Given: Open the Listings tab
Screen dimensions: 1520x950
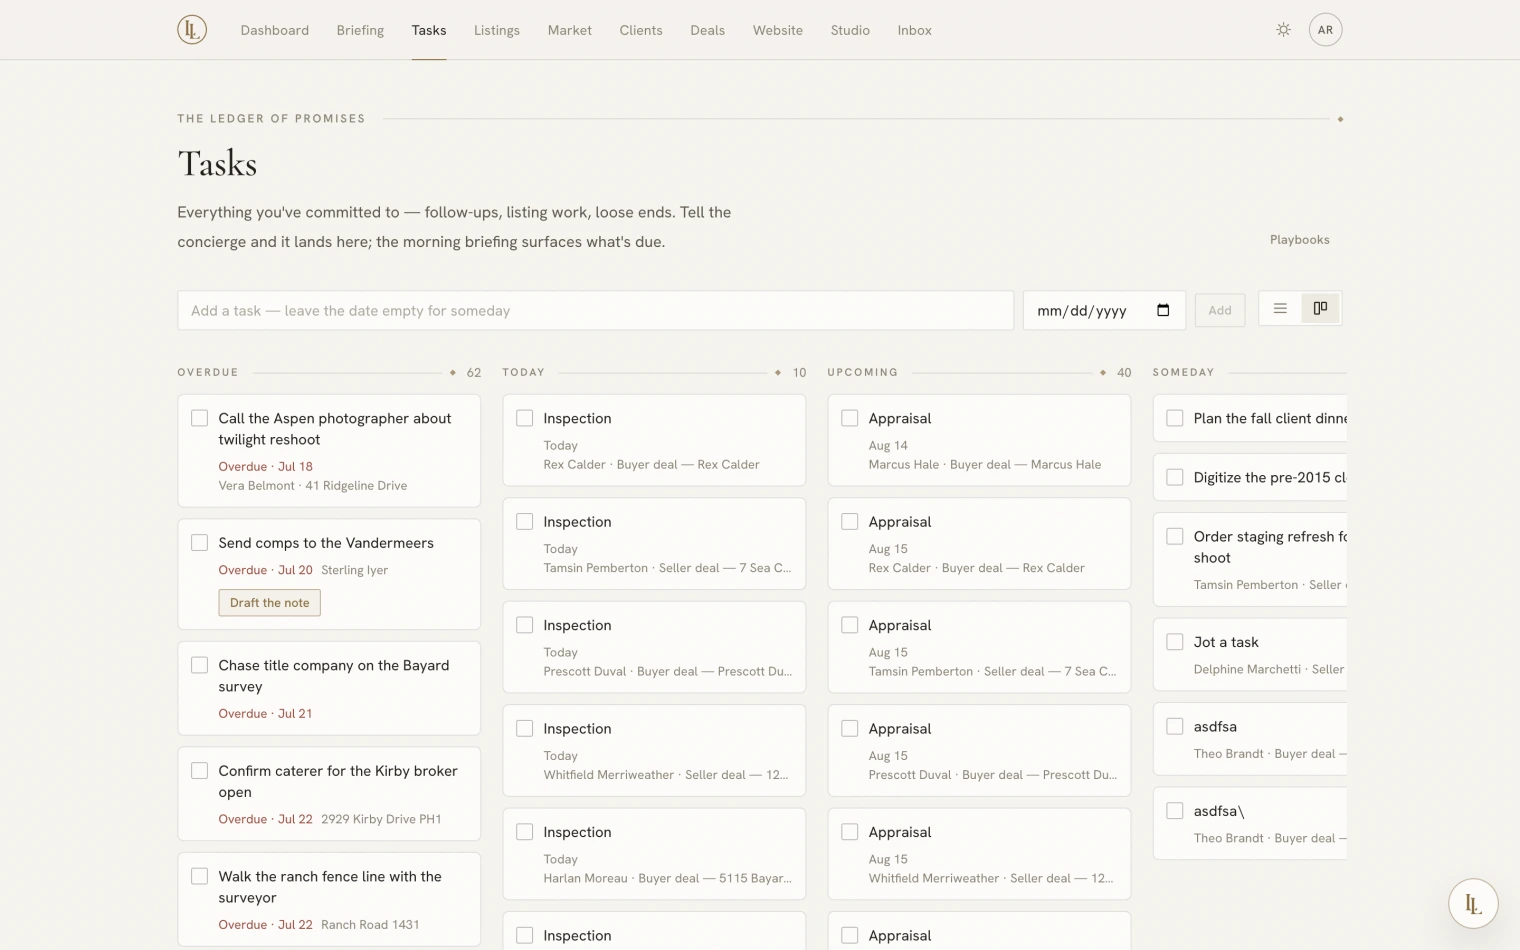Looking at the screenshot, I should 497,30.
